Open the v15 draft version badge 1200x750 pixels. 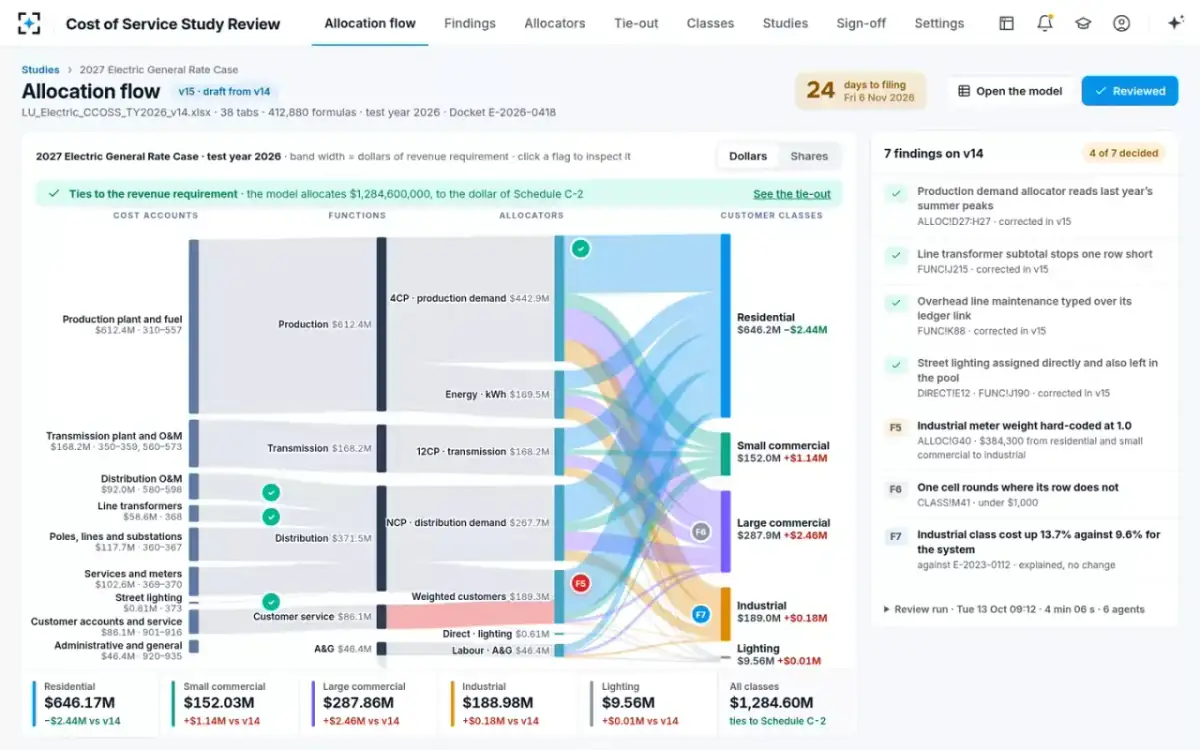(224, 91)
